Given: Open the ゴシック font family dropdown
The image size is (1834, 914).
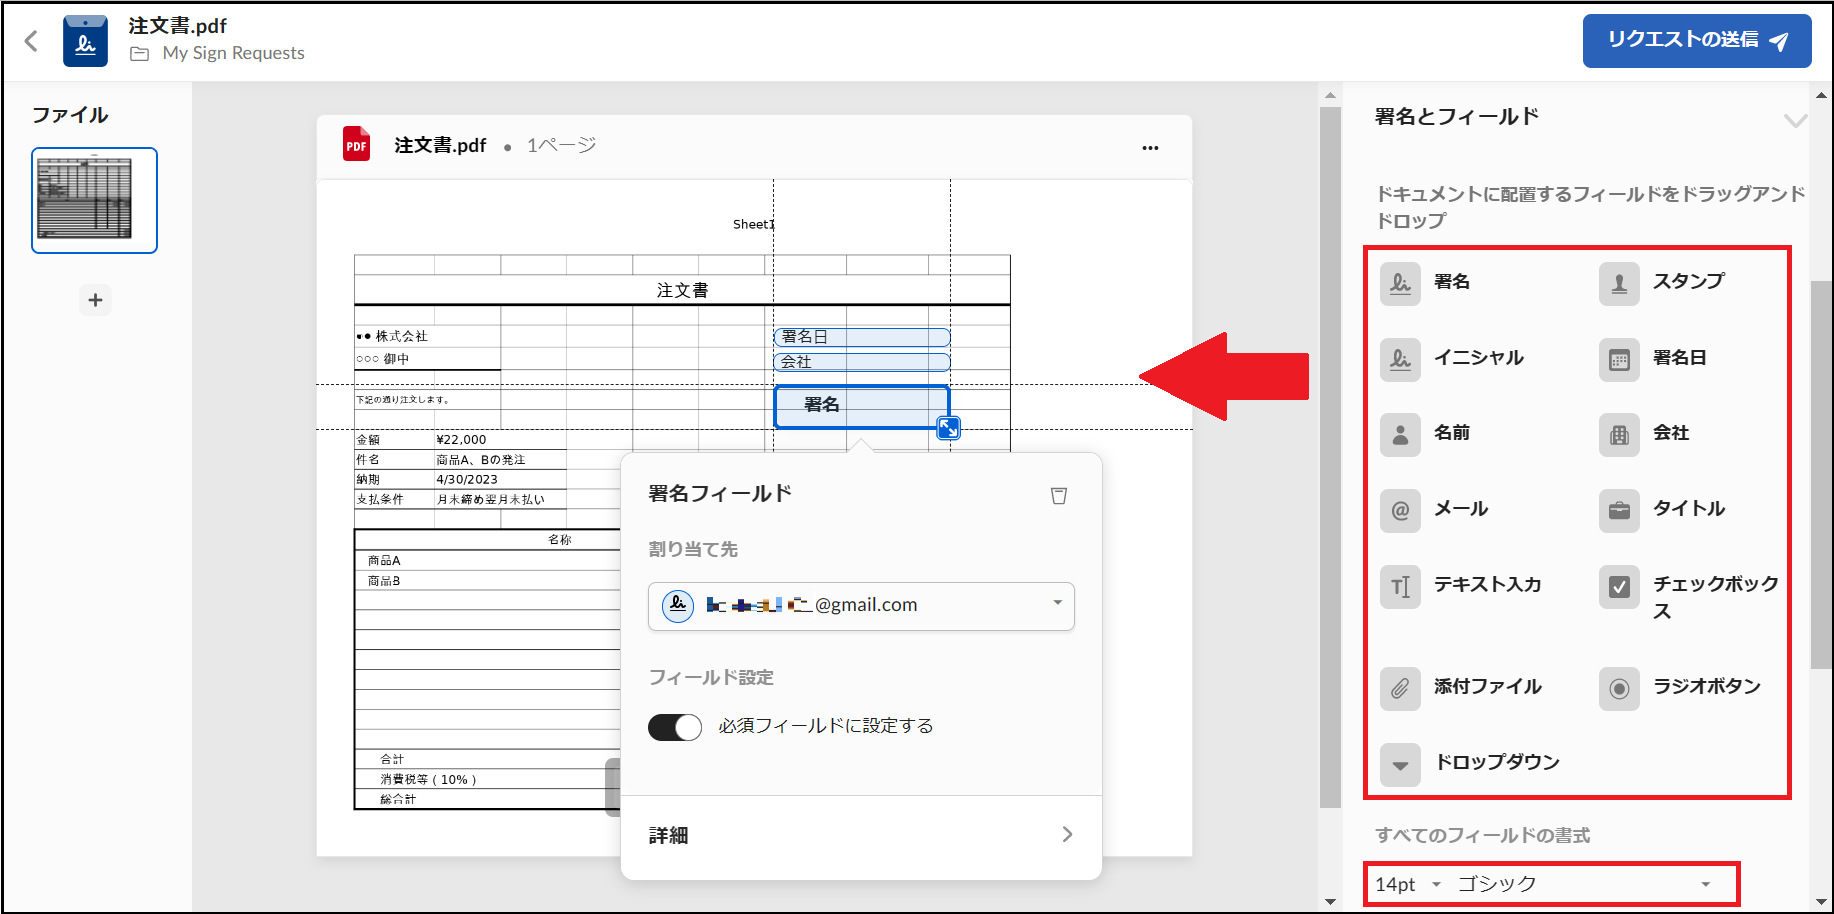Looking at the screenshot, I should (x=1584, y=885).
